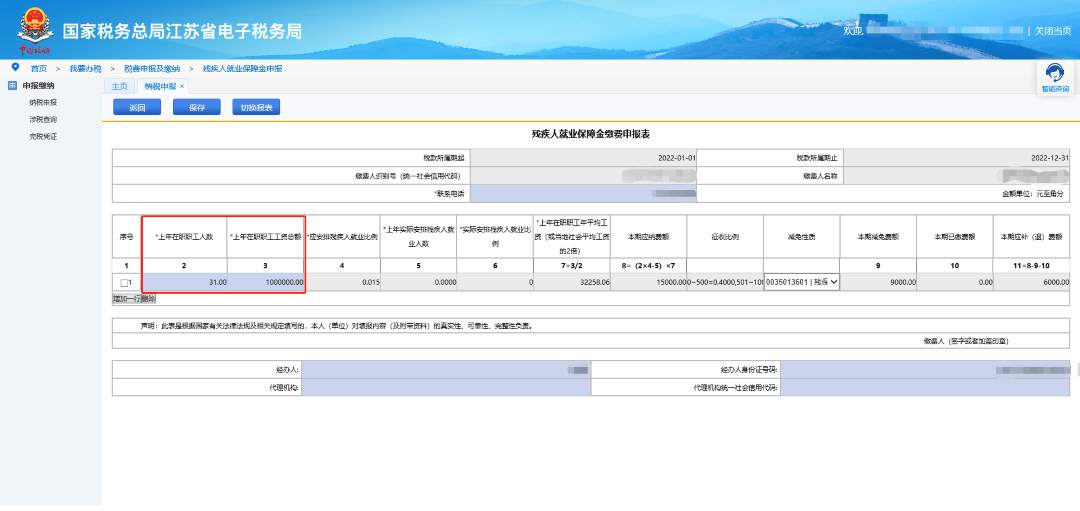Click 删除 below the table

click(x=148, y=298)
